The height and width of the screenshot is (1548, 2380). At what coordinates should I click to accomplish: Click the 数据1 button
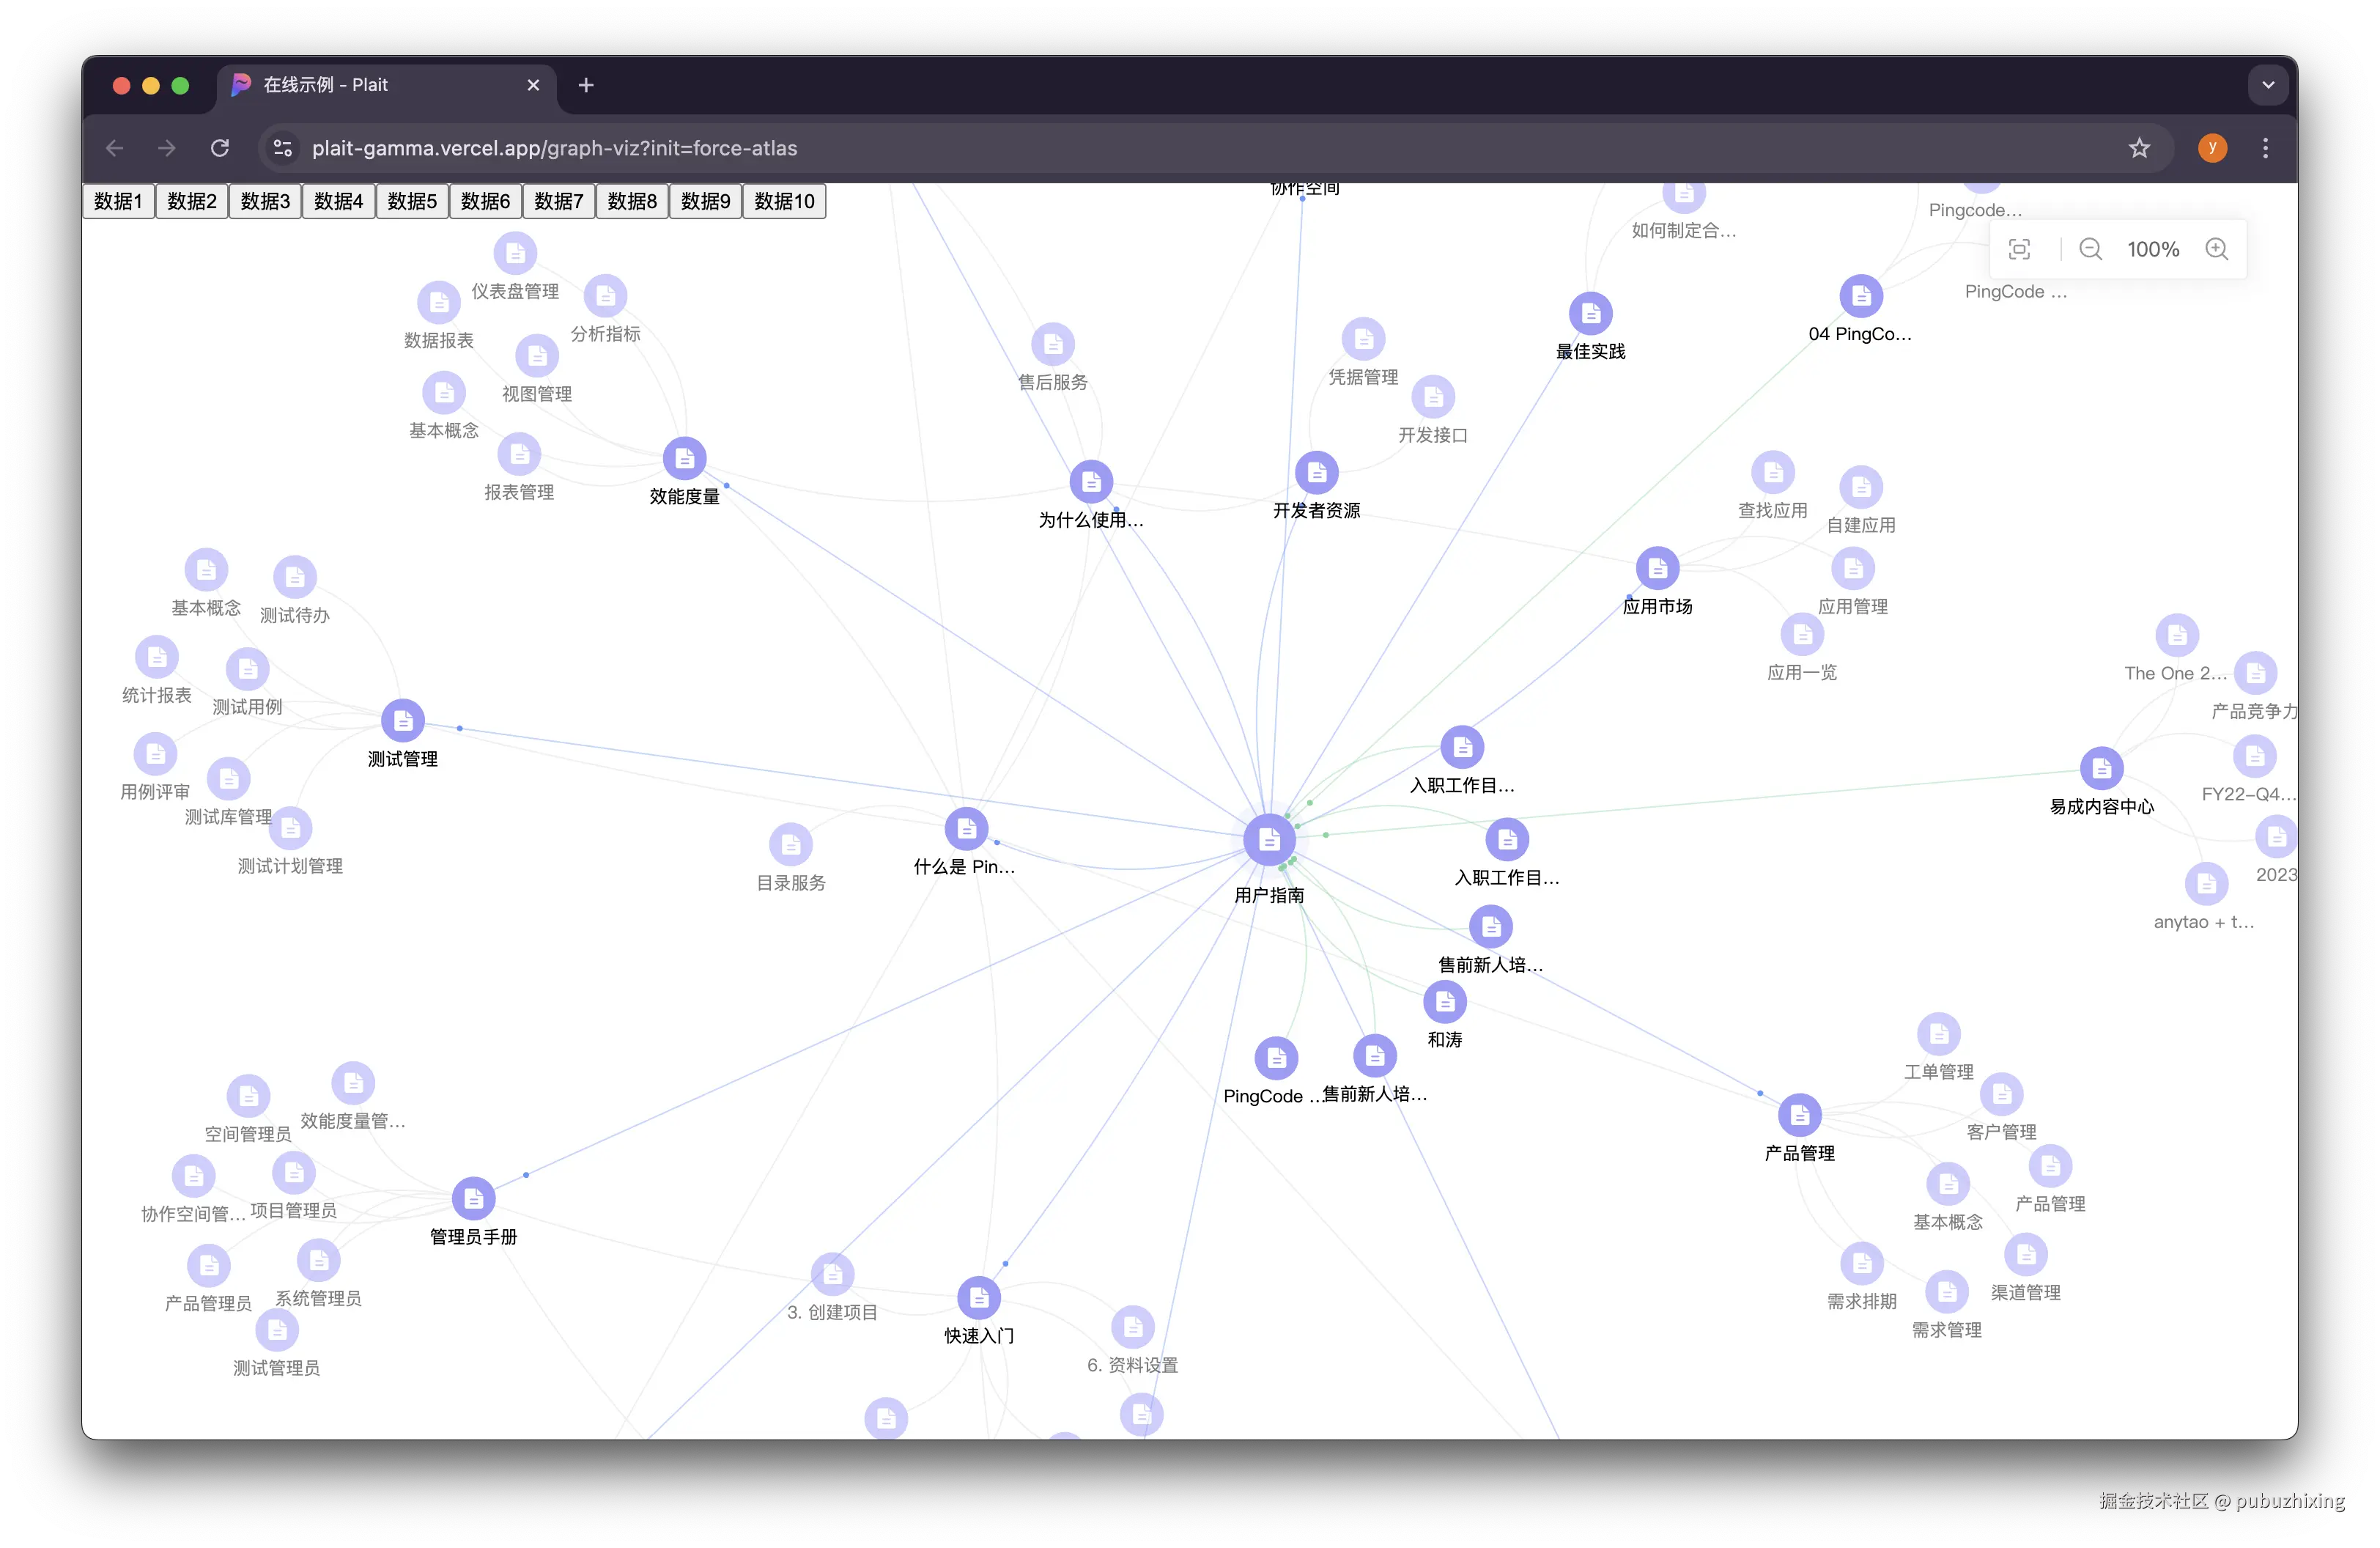pyautogui.click(x=118, y=201)
